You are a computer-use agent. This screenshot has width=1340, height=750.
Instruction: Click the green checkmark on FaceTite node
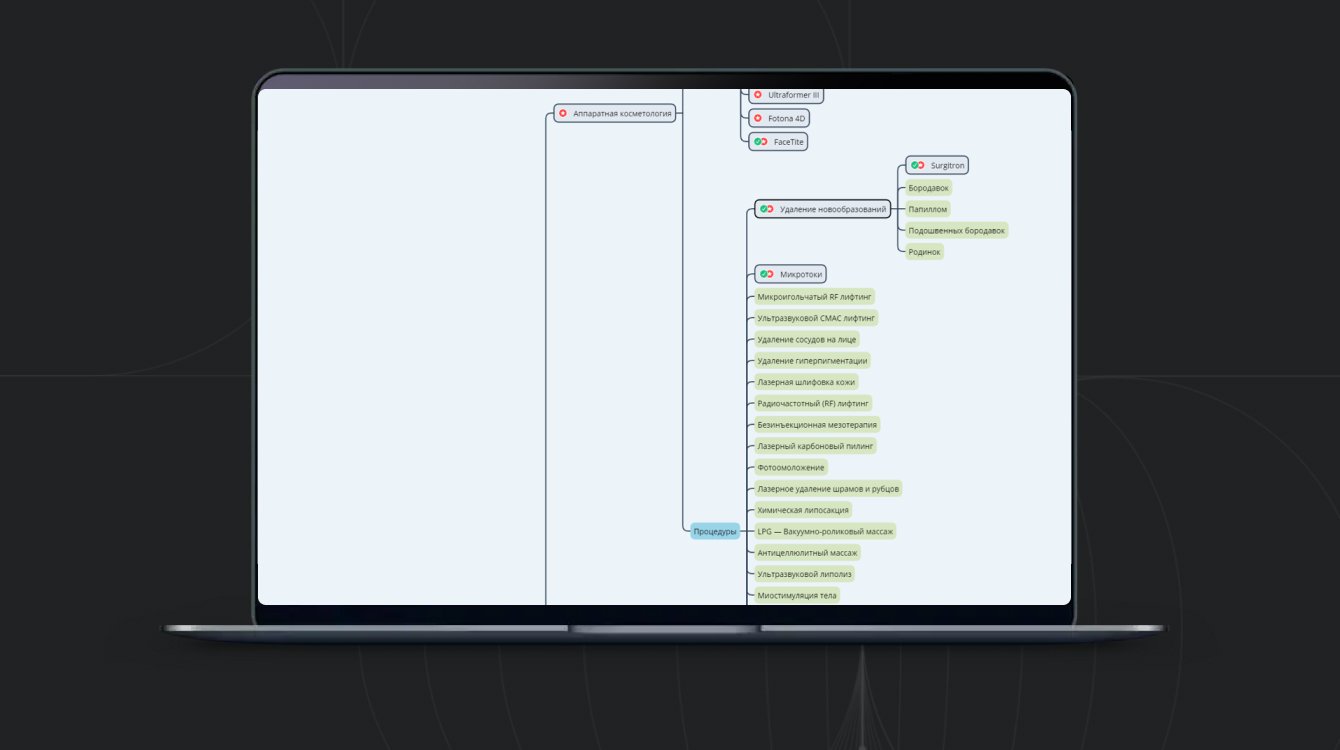[758, 142]
